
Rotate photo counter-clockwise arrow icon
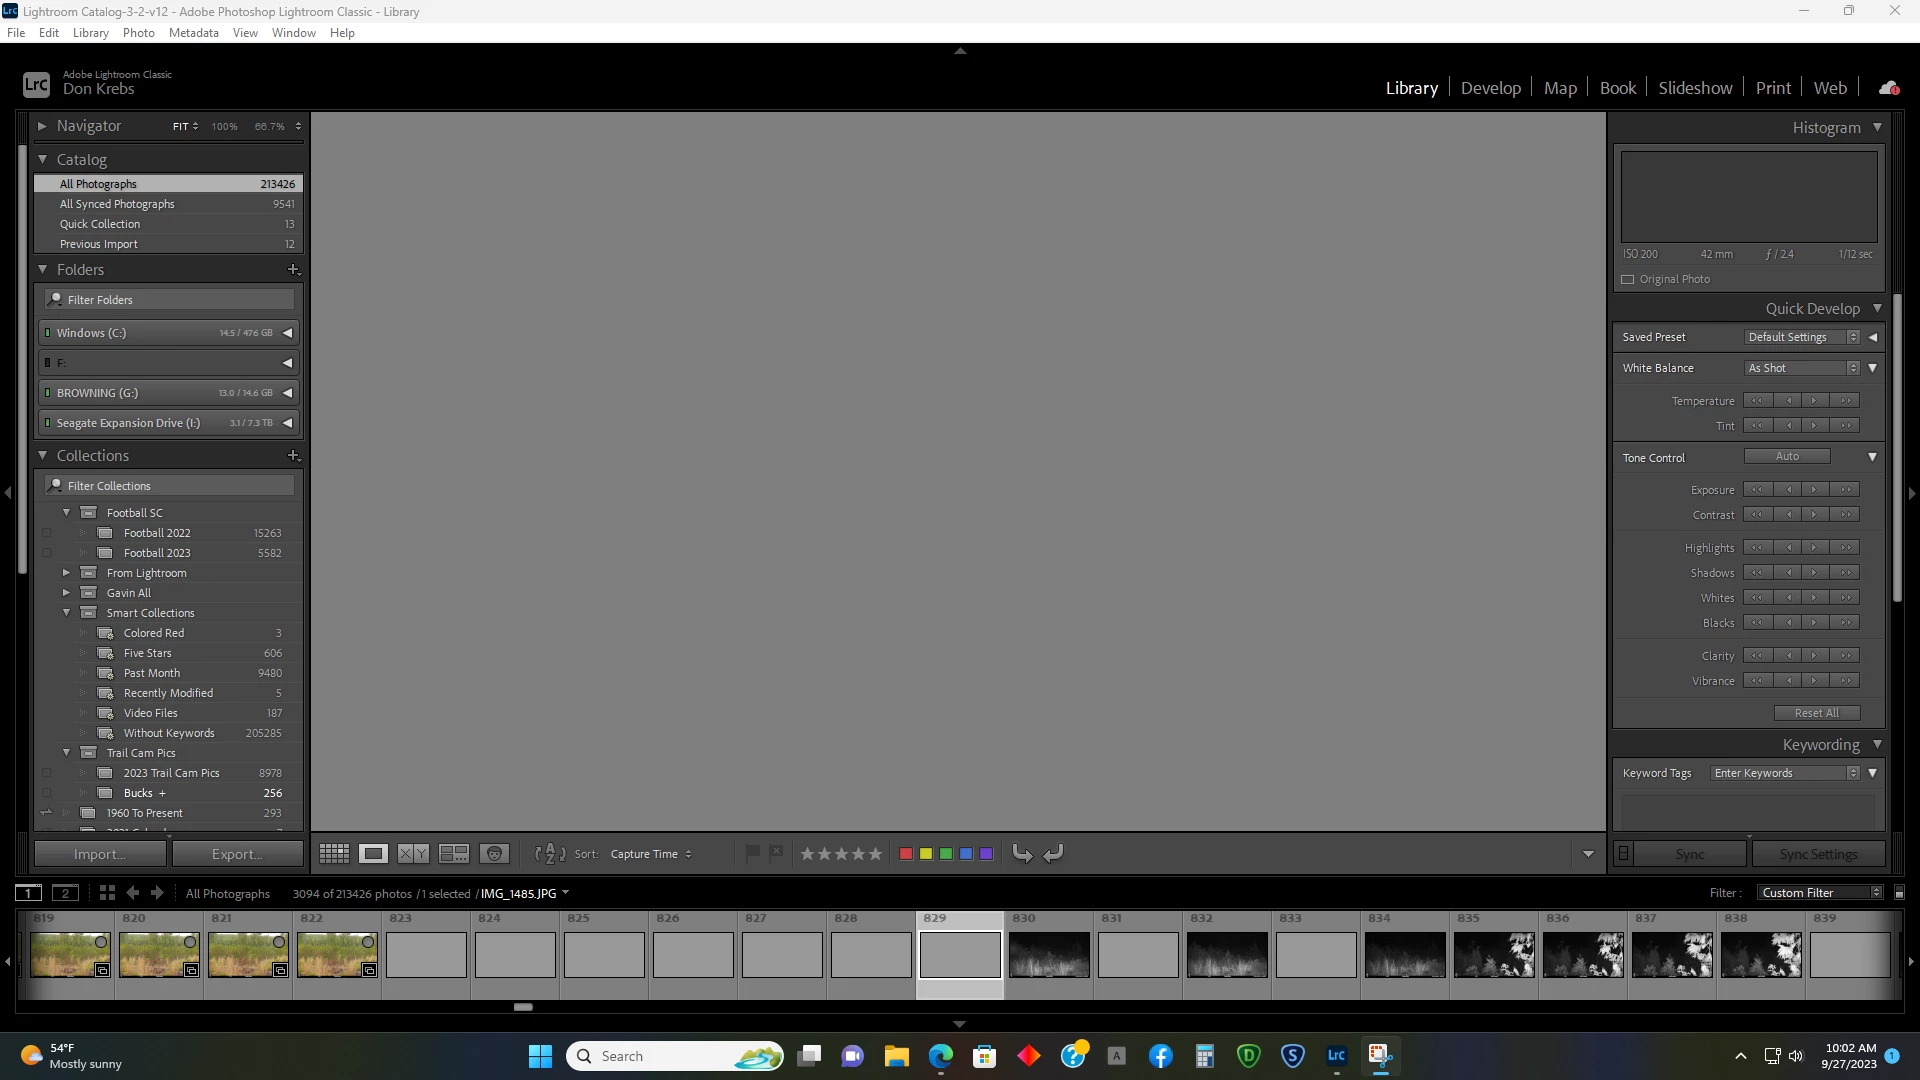(x=1022, y=853)
